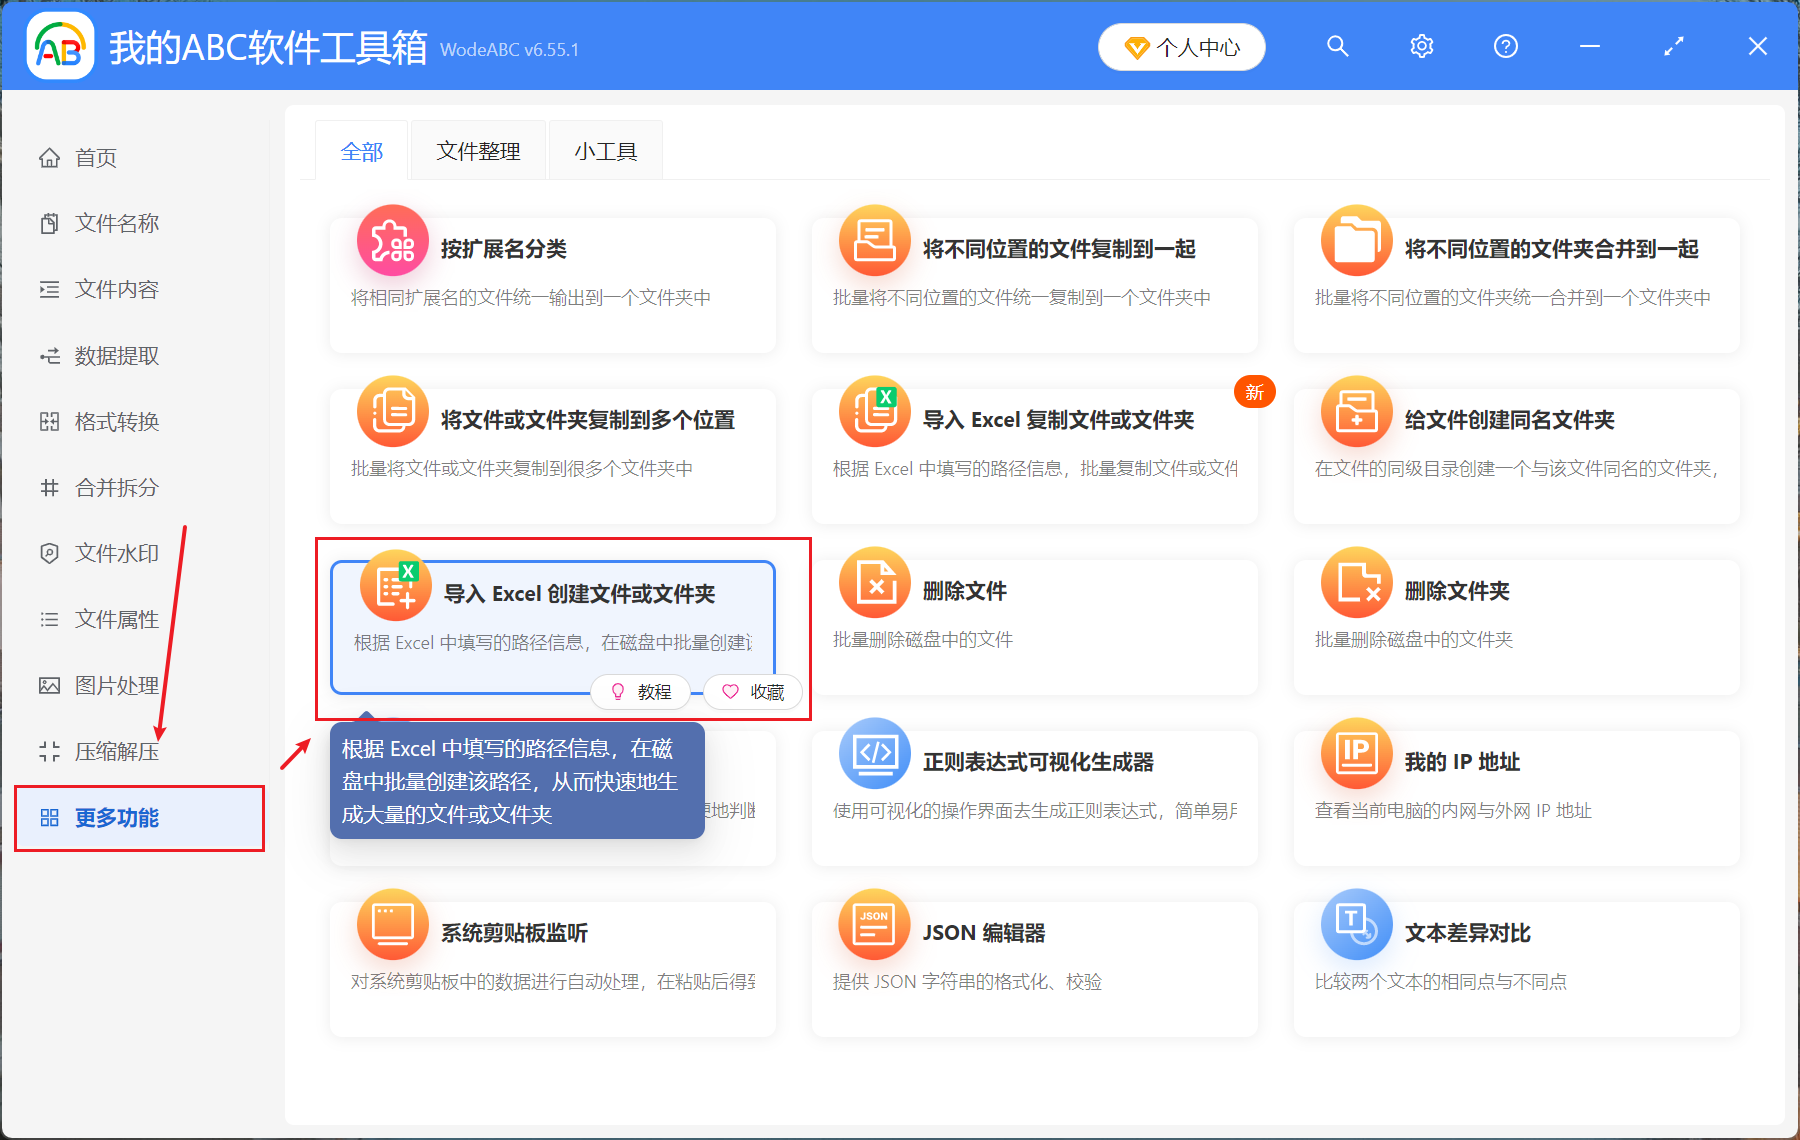Open the 个人中心 button

[x=1181, y=46]
